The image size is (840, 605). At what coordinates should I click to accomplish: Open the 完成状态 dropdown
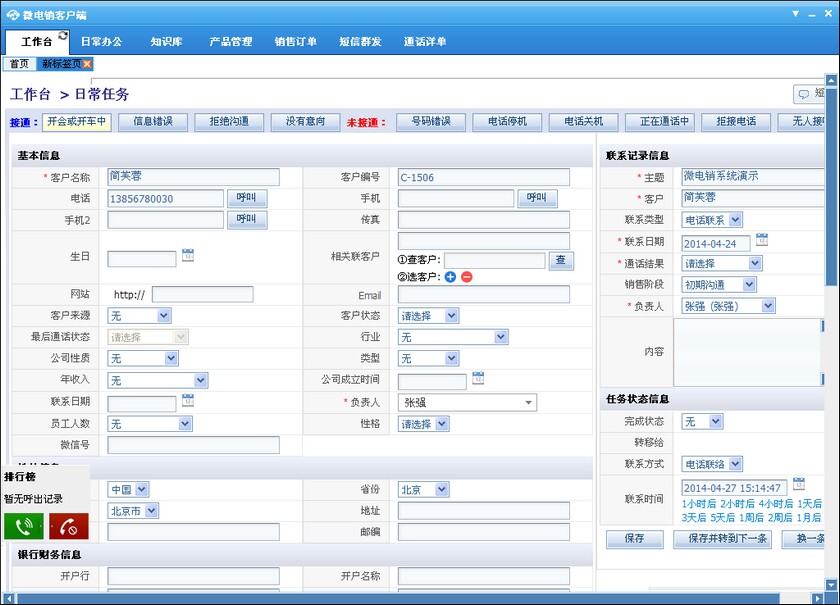[716, 421]
